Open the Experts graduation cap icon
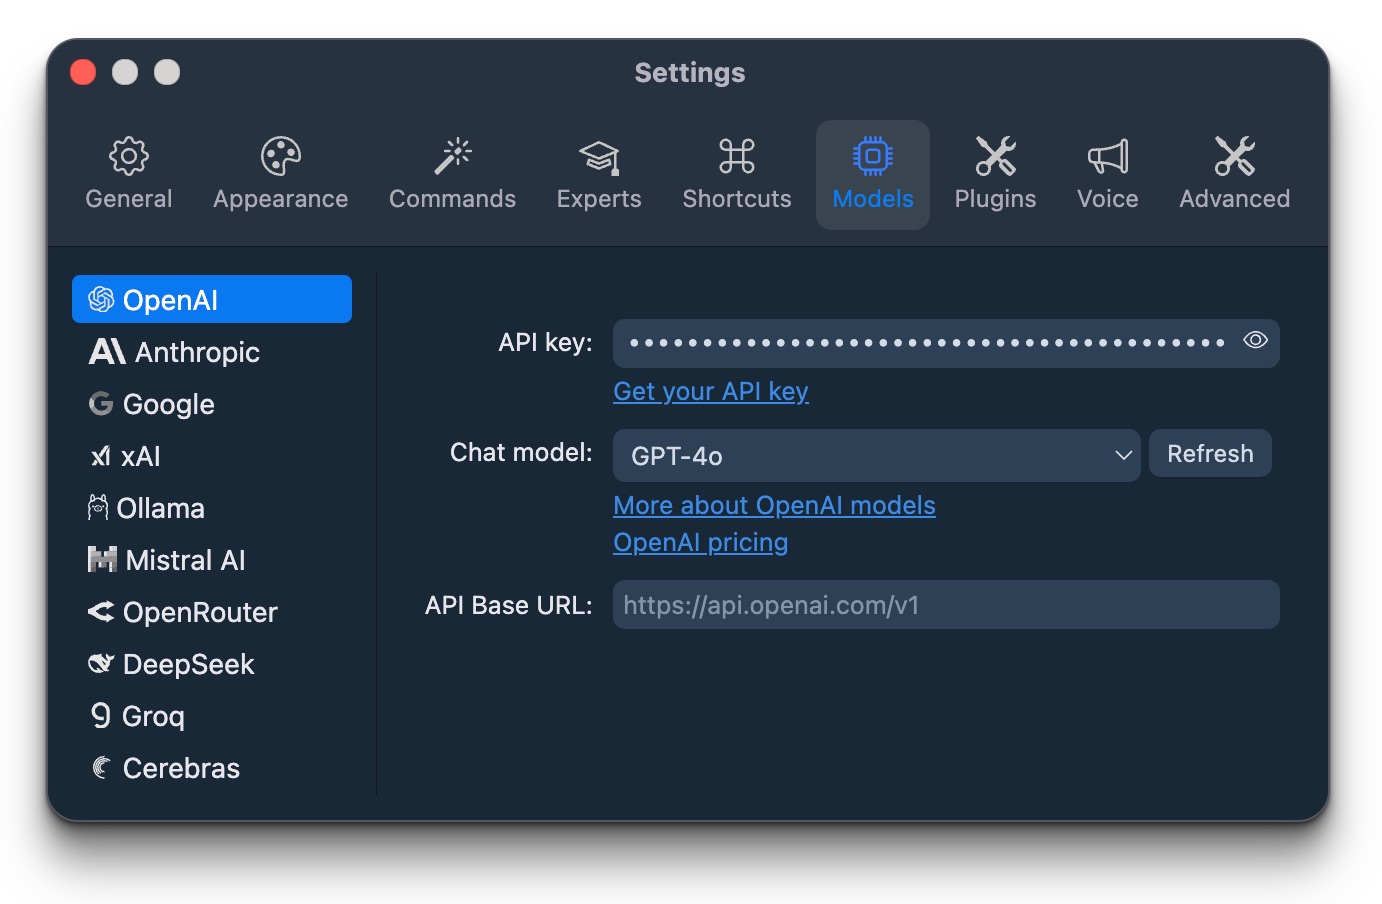The height and width of the screenshot is (904, 1382). (599, 156)
